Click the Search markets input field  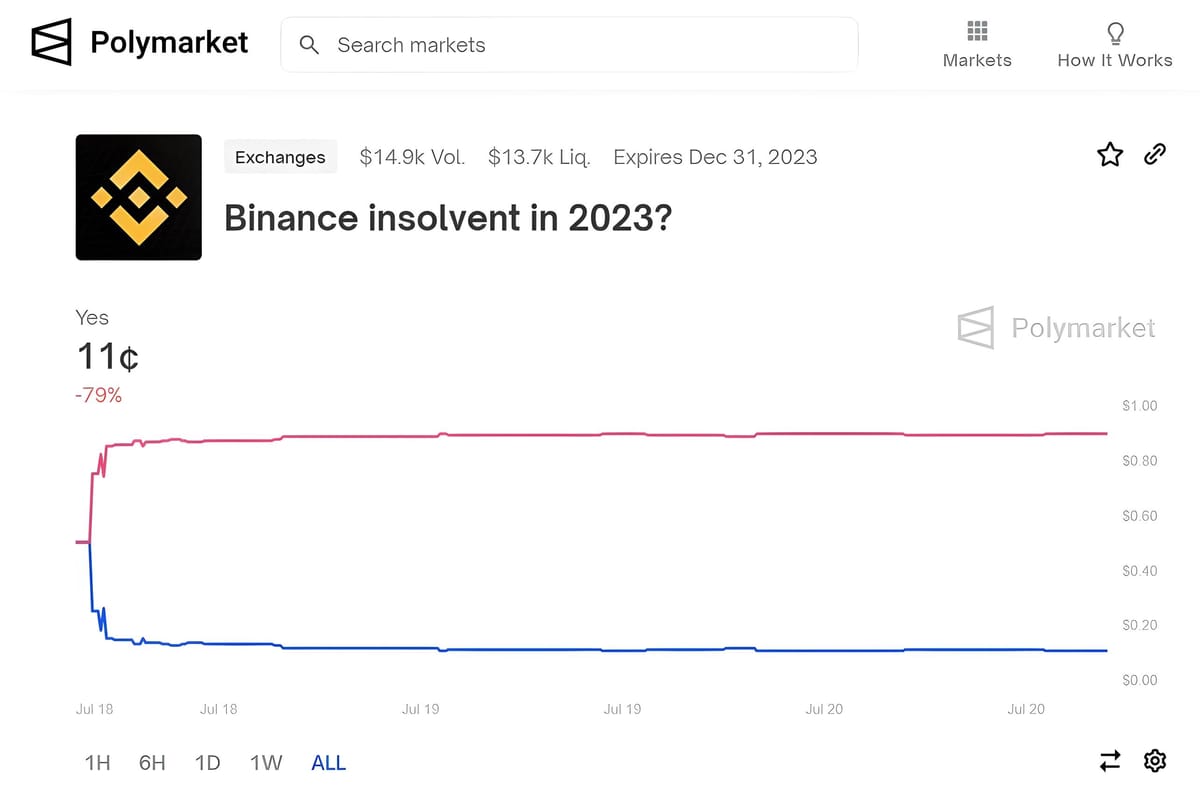tap(570, 45)
